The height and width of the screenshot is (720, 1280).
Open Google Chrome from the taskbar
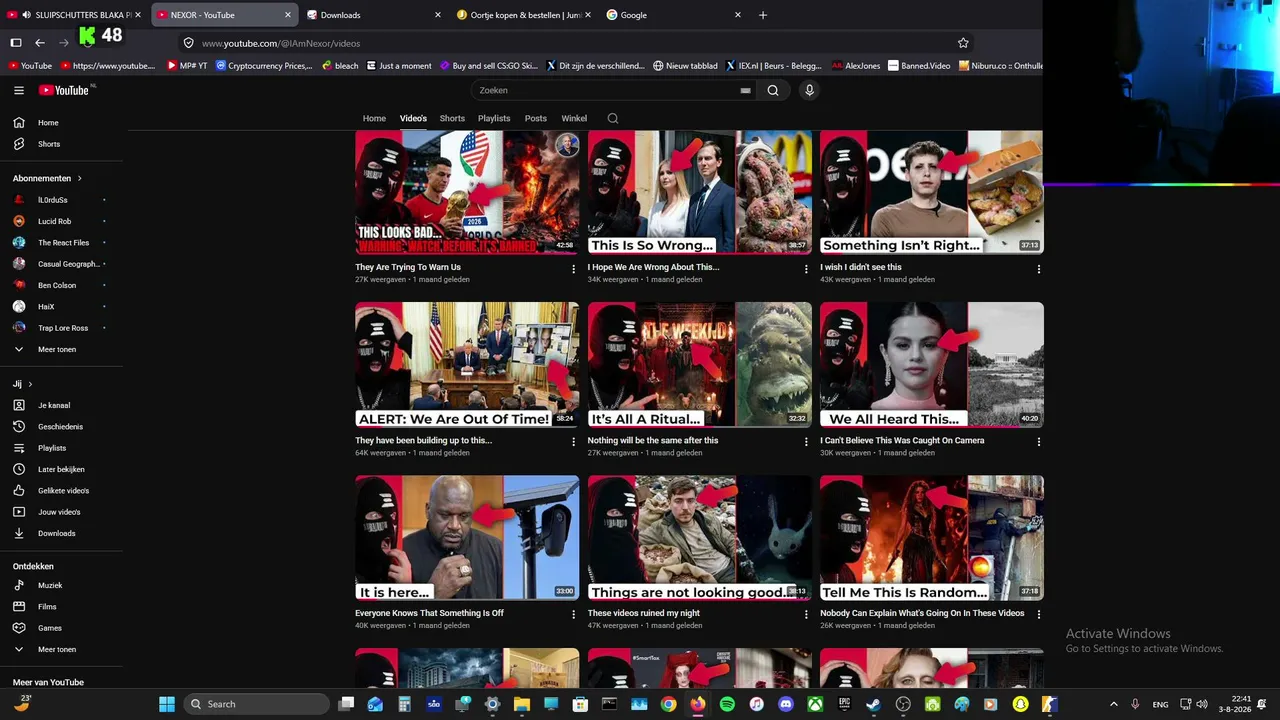(x=668, y=704)
